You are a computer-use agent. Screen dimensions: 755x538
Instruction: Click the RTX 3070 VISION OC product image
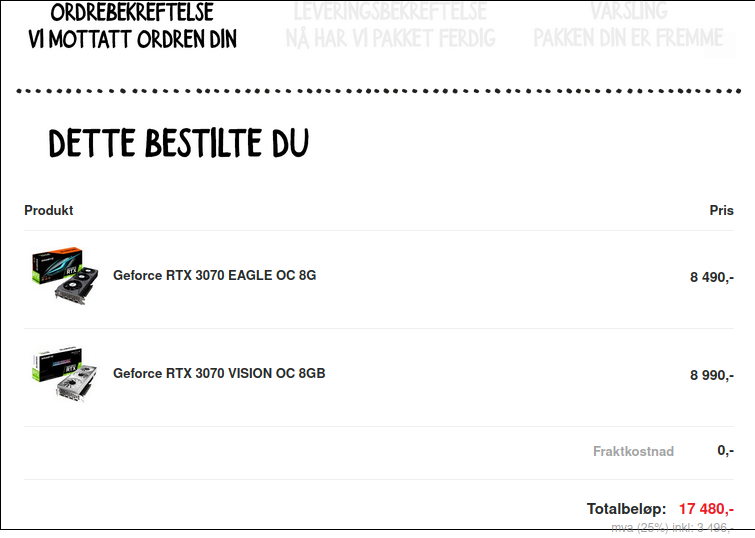click(65, 373)
